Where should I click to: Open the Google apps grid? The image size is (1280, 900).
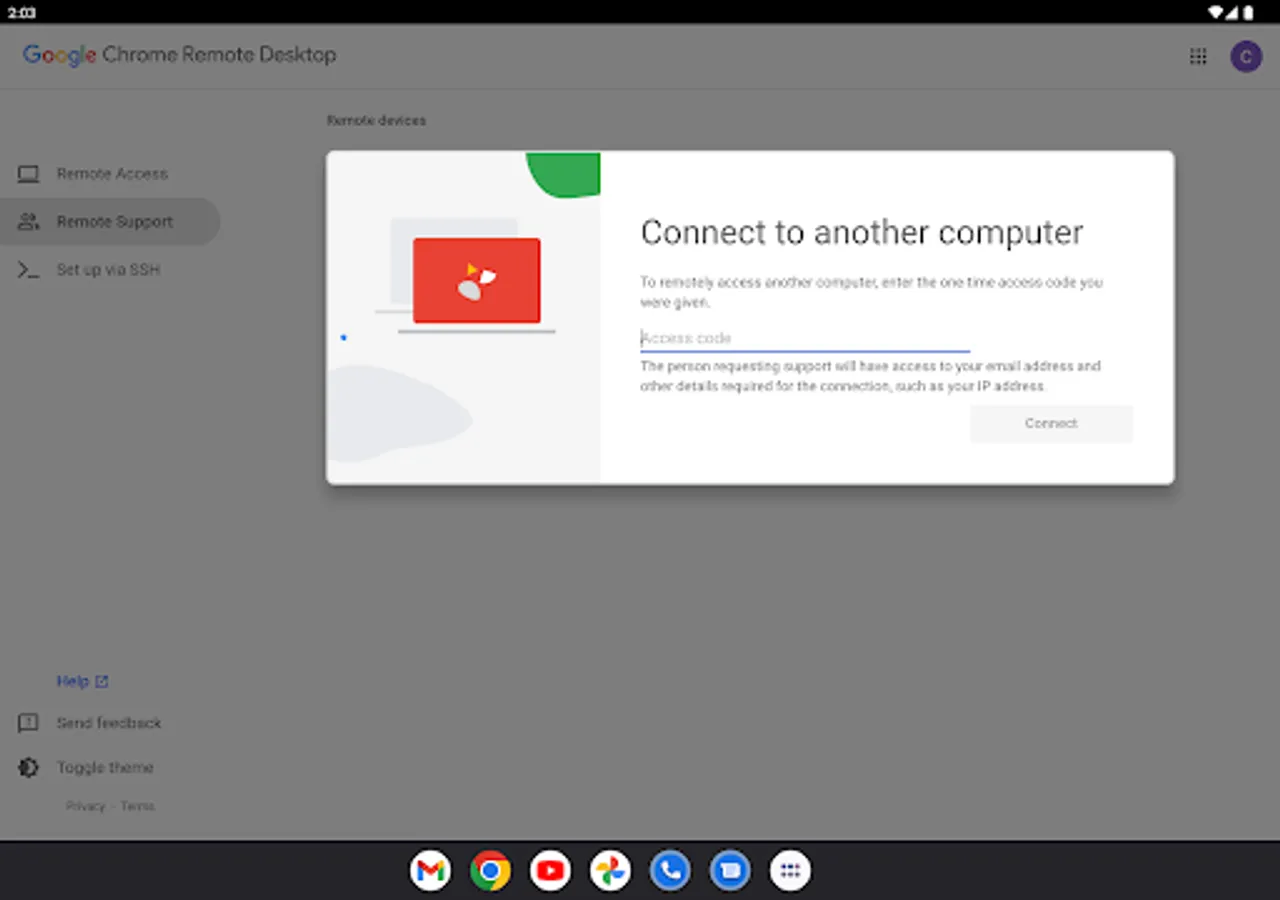coord(1198,56)
